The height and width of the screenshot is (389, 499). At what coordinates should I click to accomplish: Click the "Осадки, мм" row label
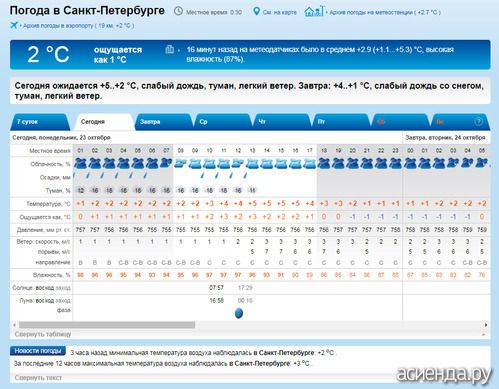click(55, 177)
